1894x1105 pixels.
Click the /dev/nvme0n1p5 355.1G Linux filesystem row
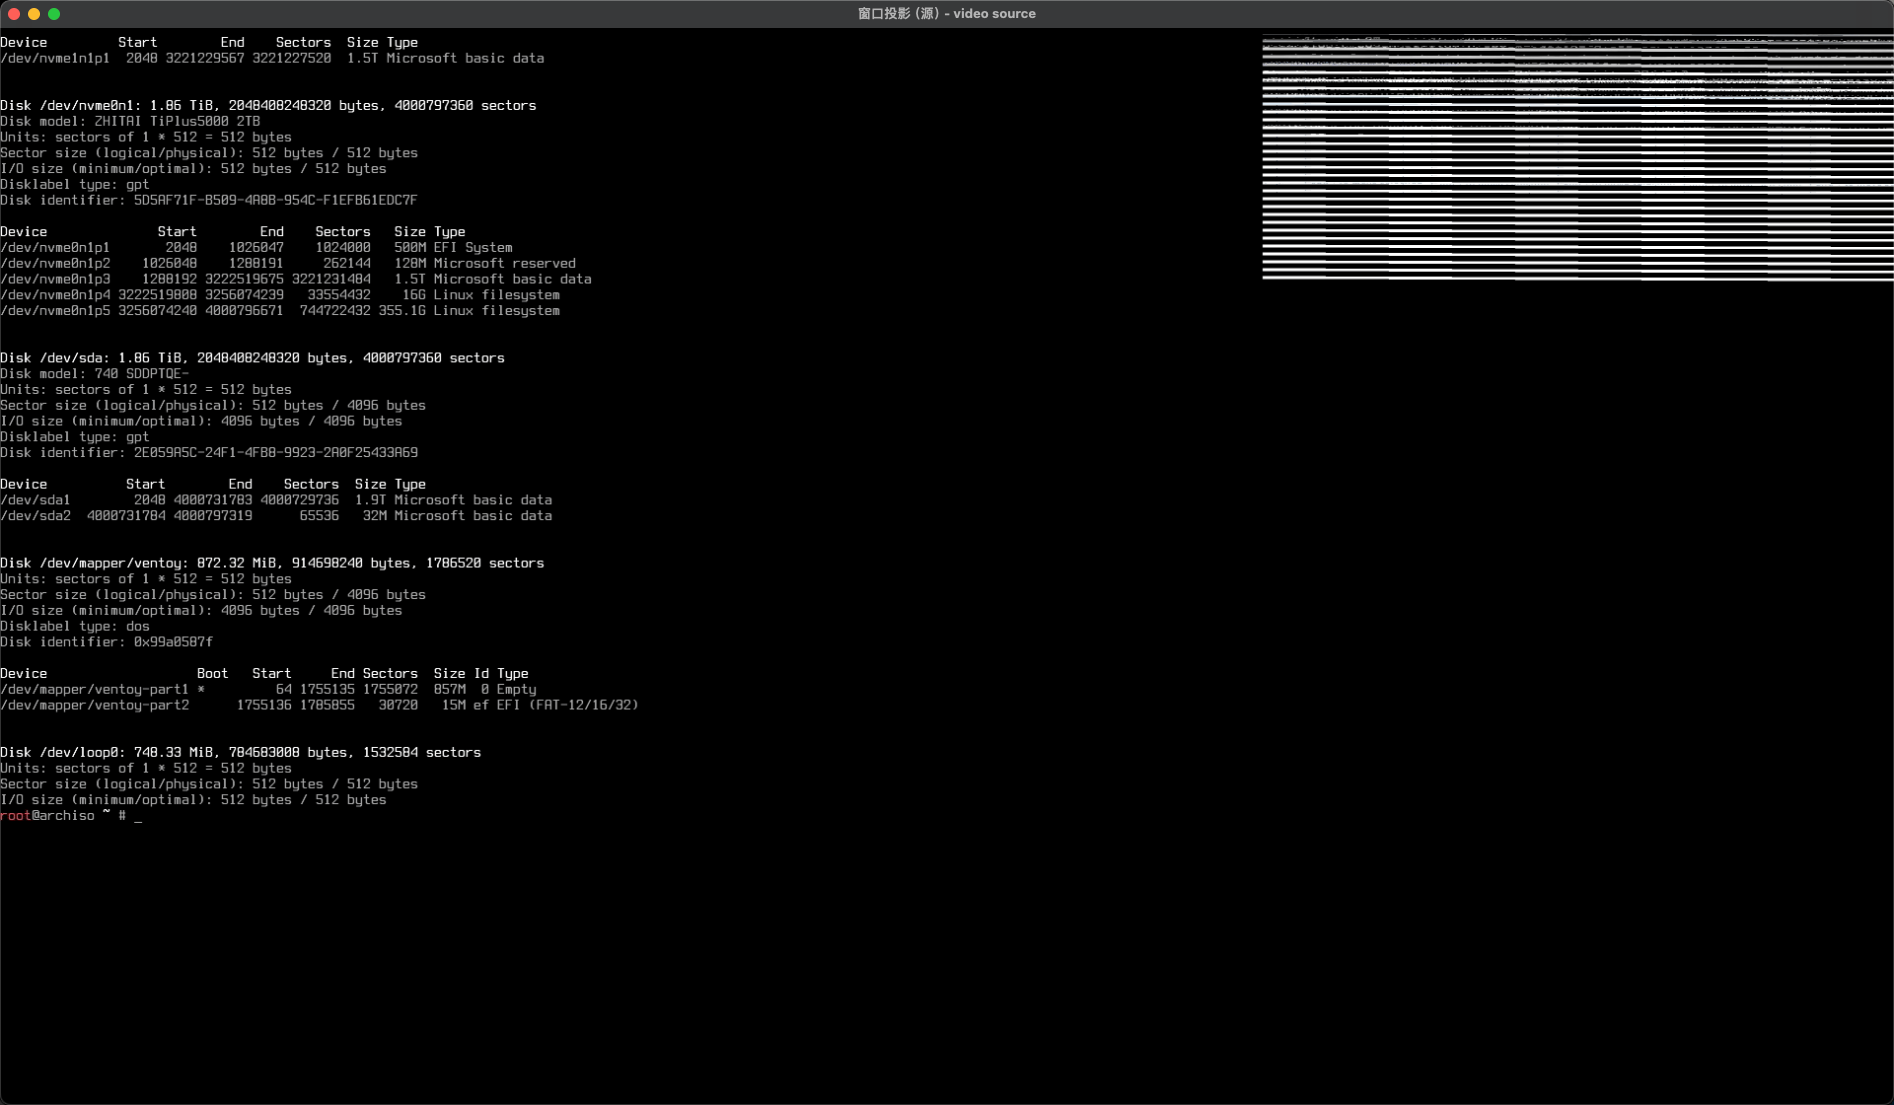click(x=280, y=312)
